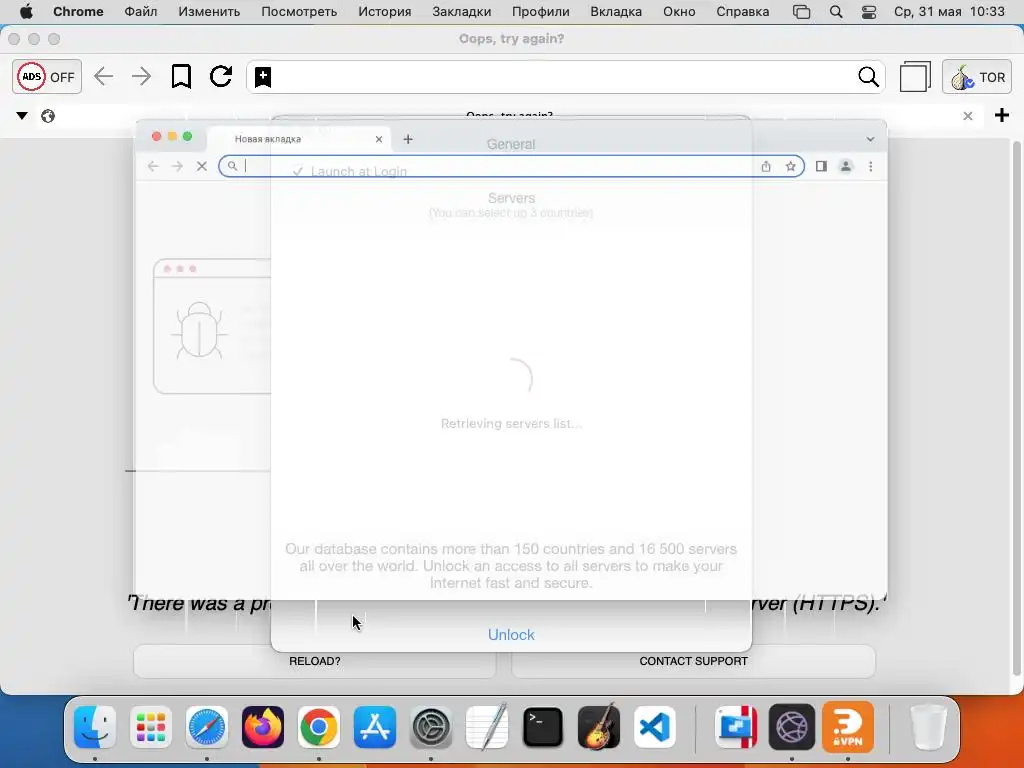
Task: Open the dark globe browser Dock icon
Action: tap(792, 727)
